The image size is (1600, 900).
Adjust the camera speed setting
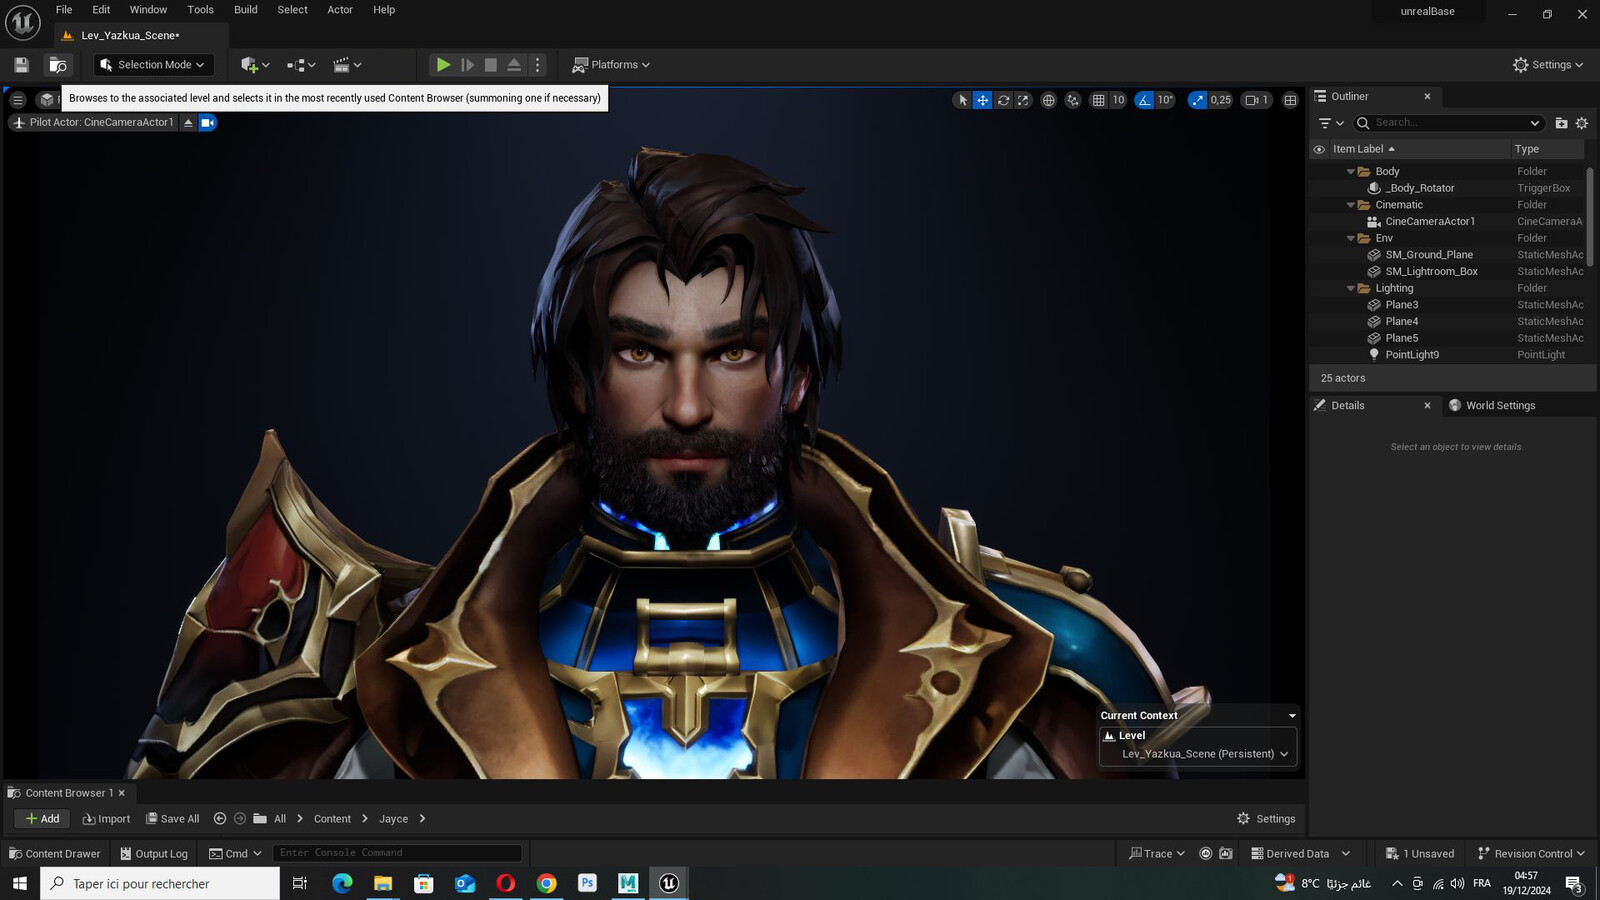pyautogui.click(x=1256, y=100)
